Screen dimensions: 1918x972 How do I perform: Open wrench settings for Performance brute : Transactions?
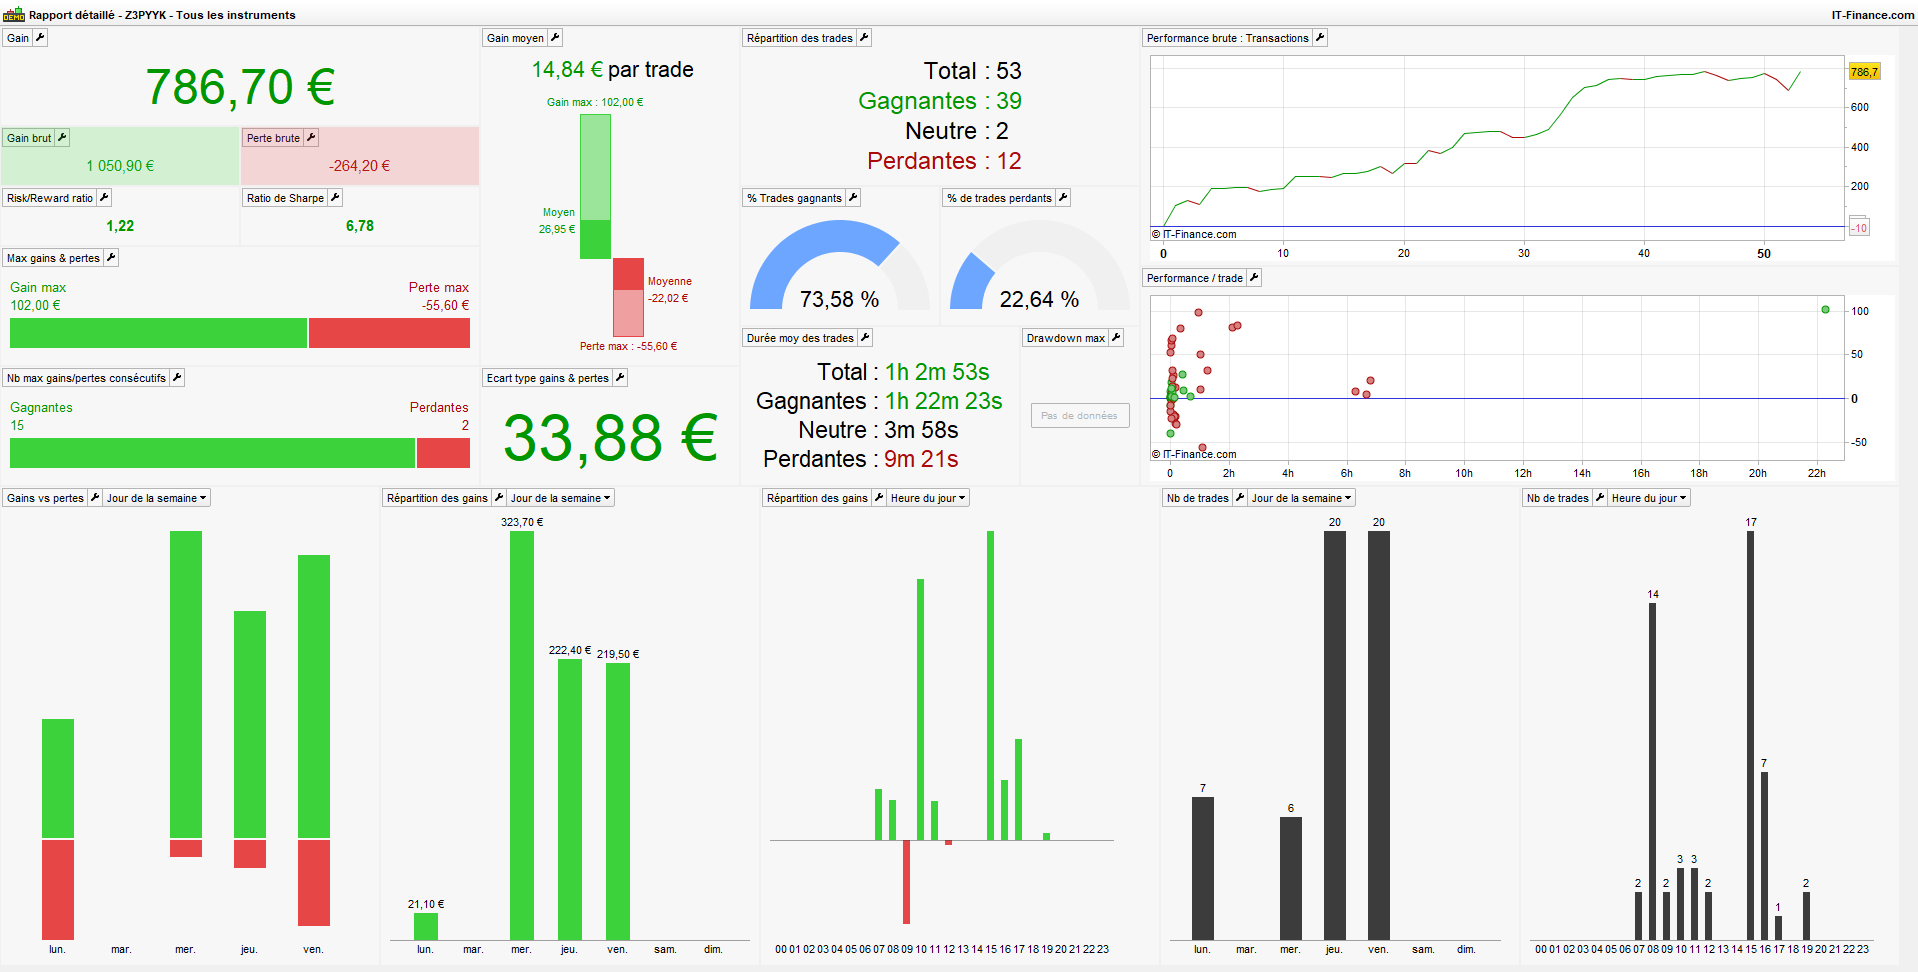pyautogui.click(x=1320, y=38)
